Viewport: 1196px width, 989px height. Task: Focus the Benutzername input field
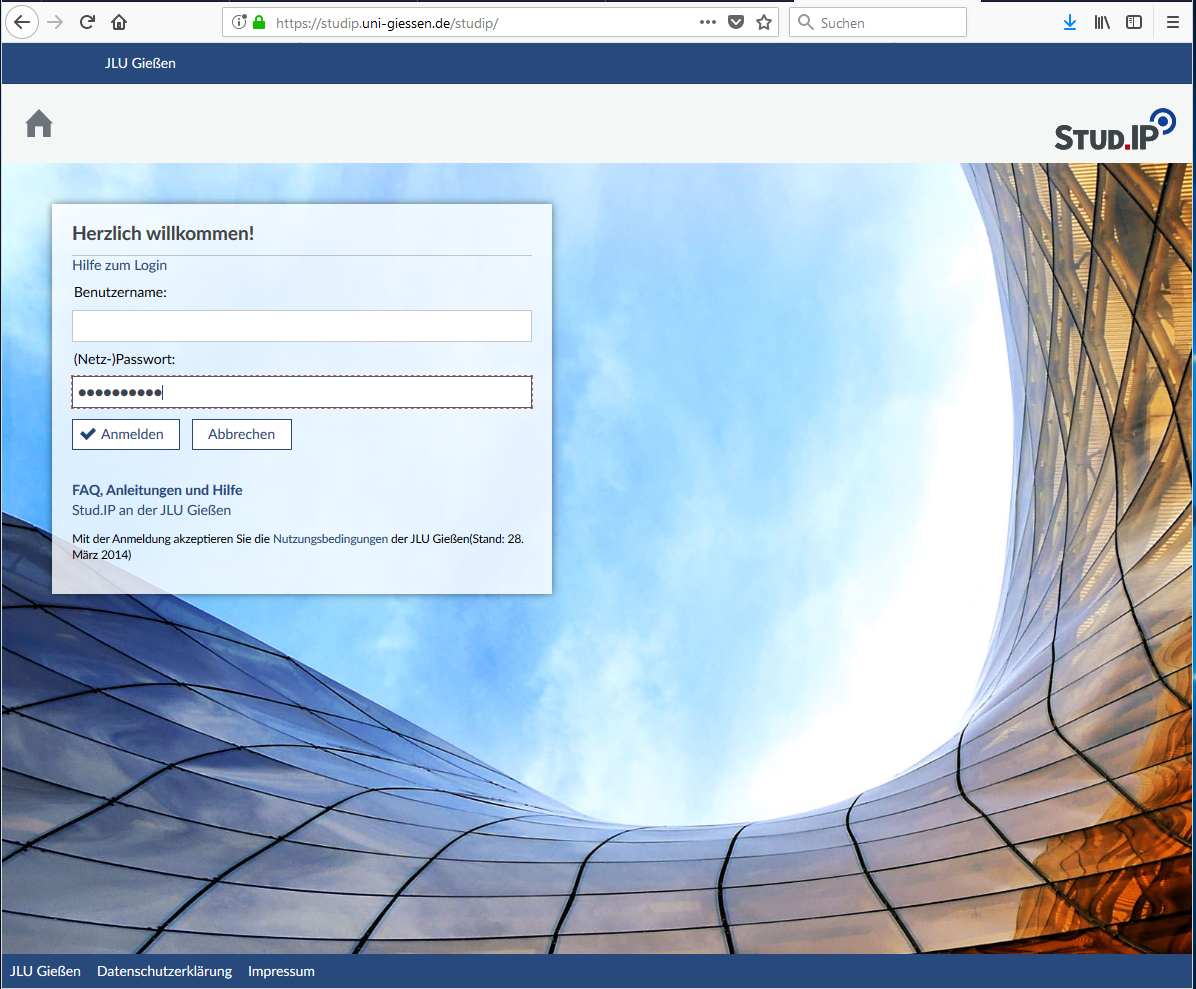click(301, 326)
